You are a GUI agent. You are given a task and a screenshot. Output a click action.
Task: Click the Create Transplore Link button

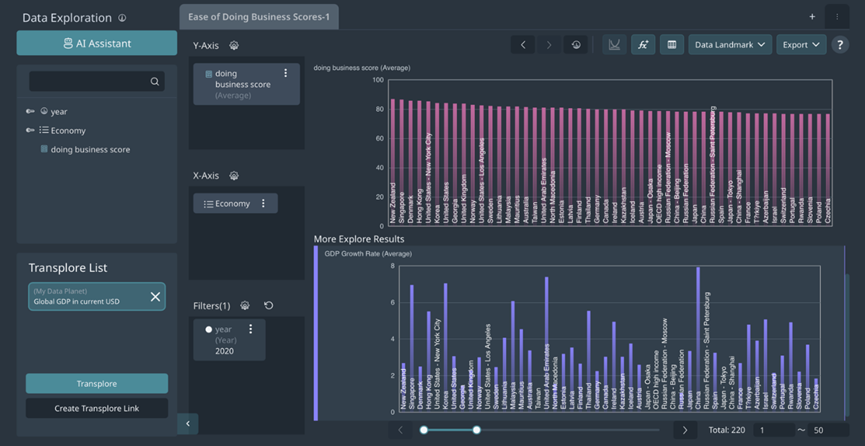(x=97, y=408)
